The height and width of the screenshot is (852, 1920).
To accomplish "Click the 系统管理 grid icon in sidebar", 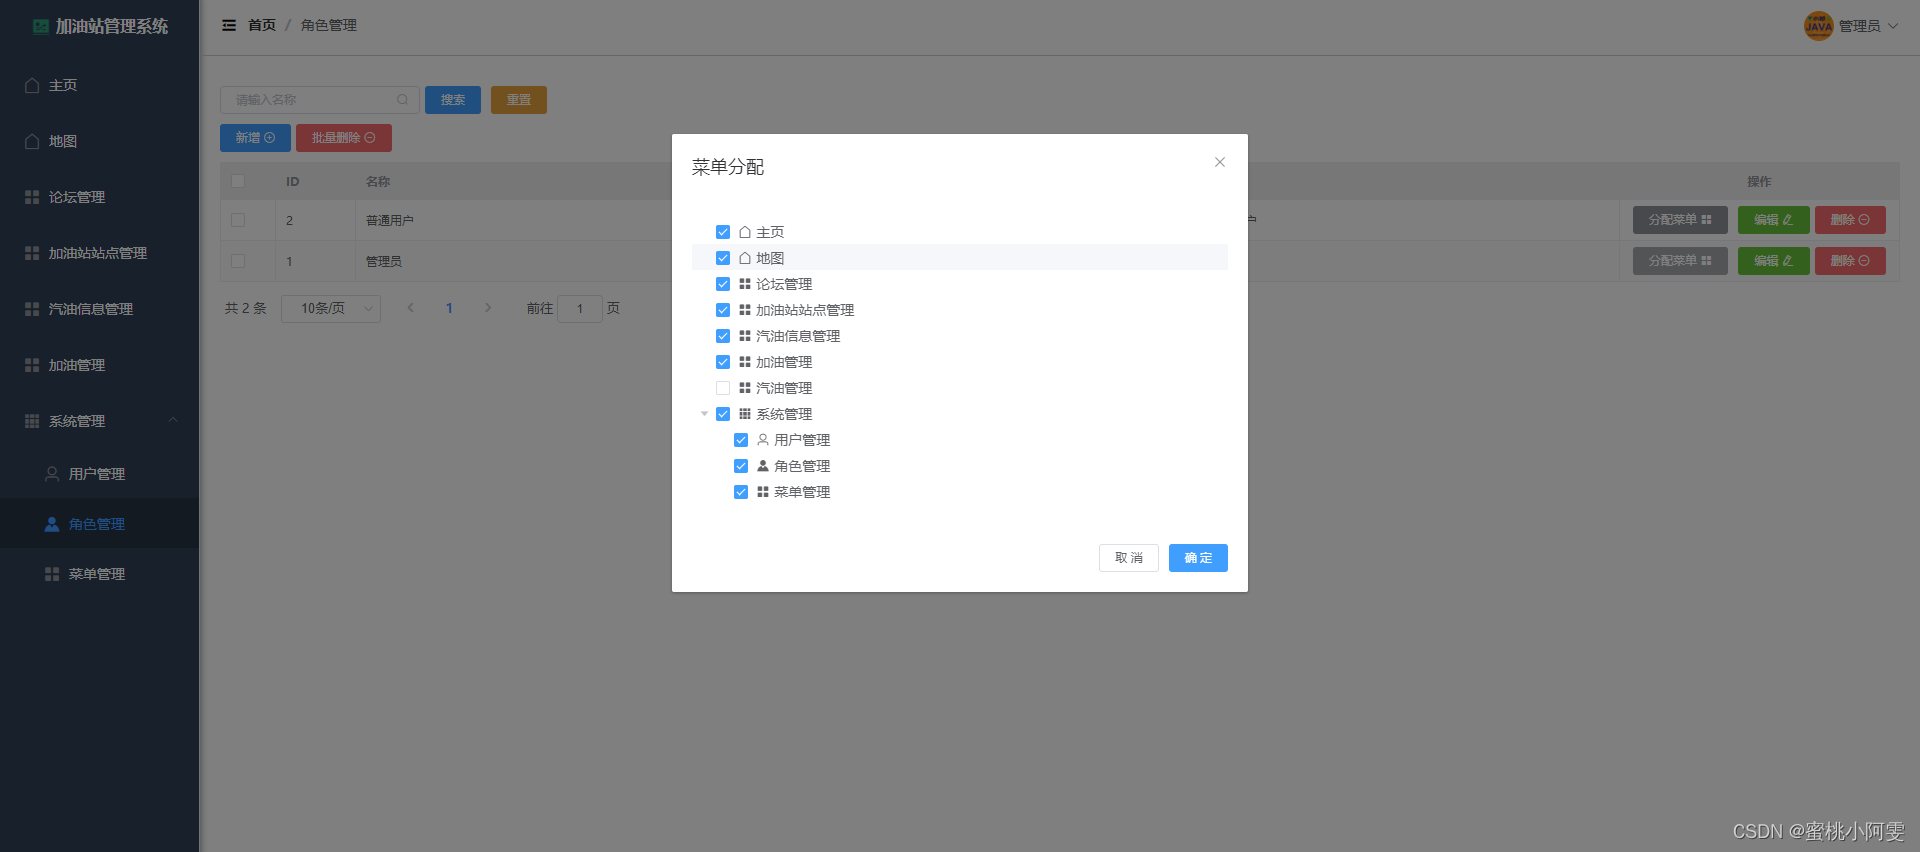I will pos(32,421).
